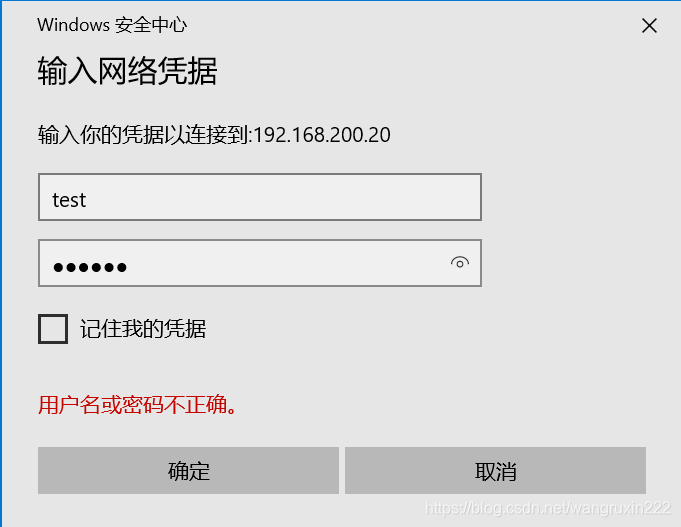Click the 输入网络凭据 heading
This screenshot has width=681, height=527.
[127, 71]
